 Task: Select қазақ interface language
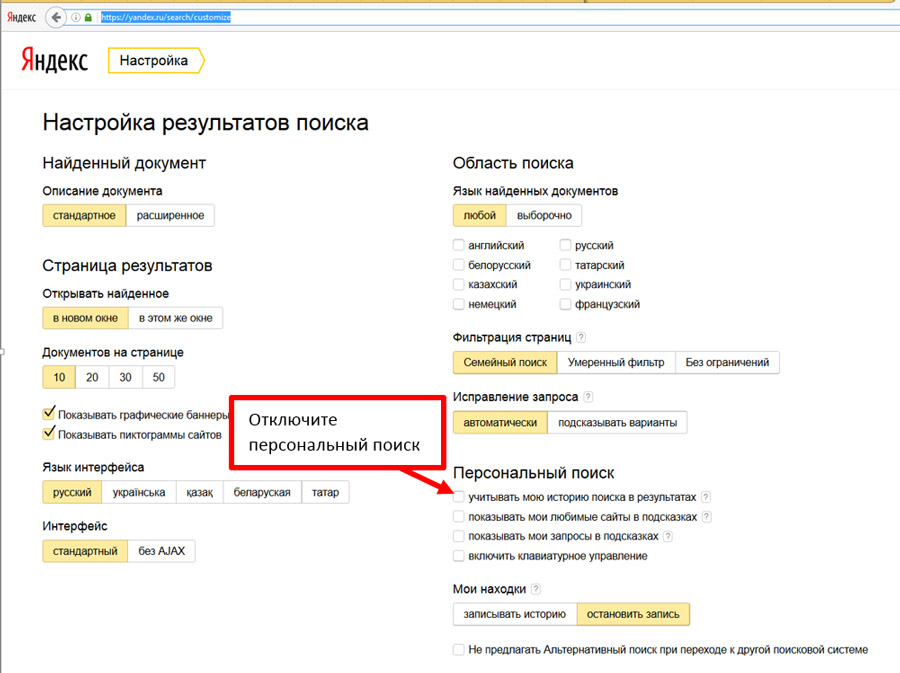[x=200, y=492]
